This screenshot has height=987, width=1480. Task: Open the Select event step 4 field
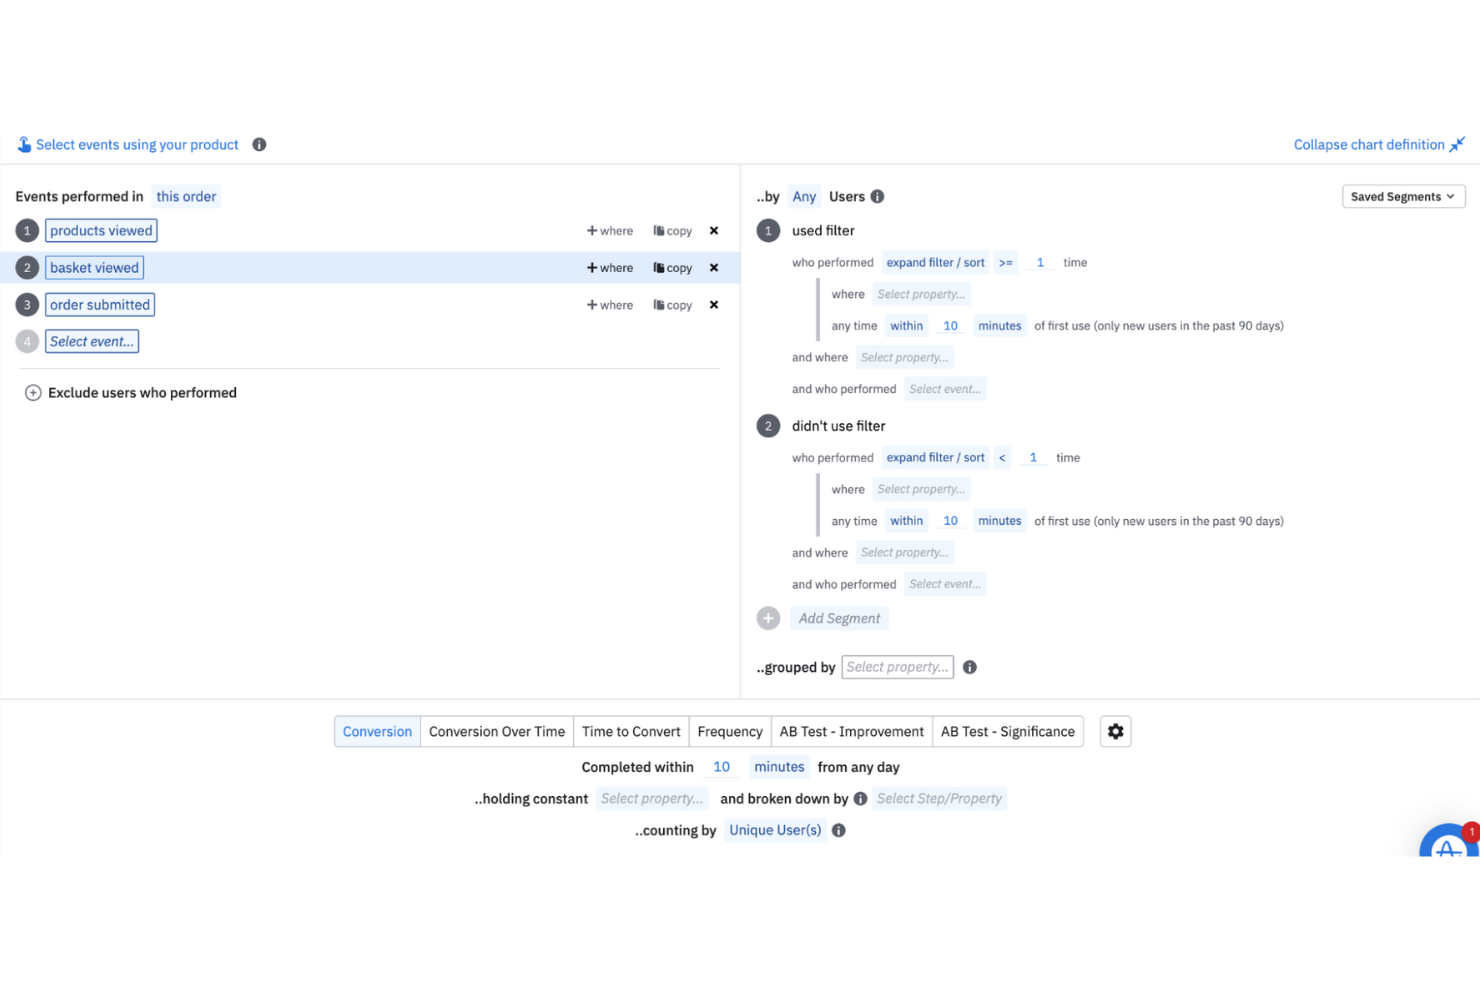point(92,341)
